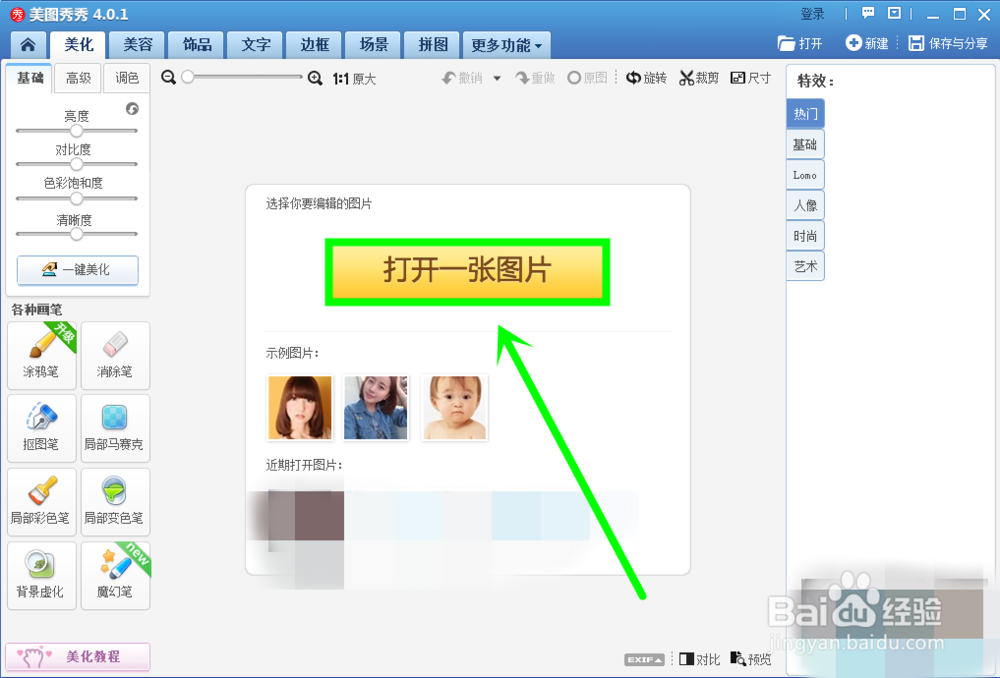
Task: Open the feedback chat bubble icon
Action: [868, 13]
